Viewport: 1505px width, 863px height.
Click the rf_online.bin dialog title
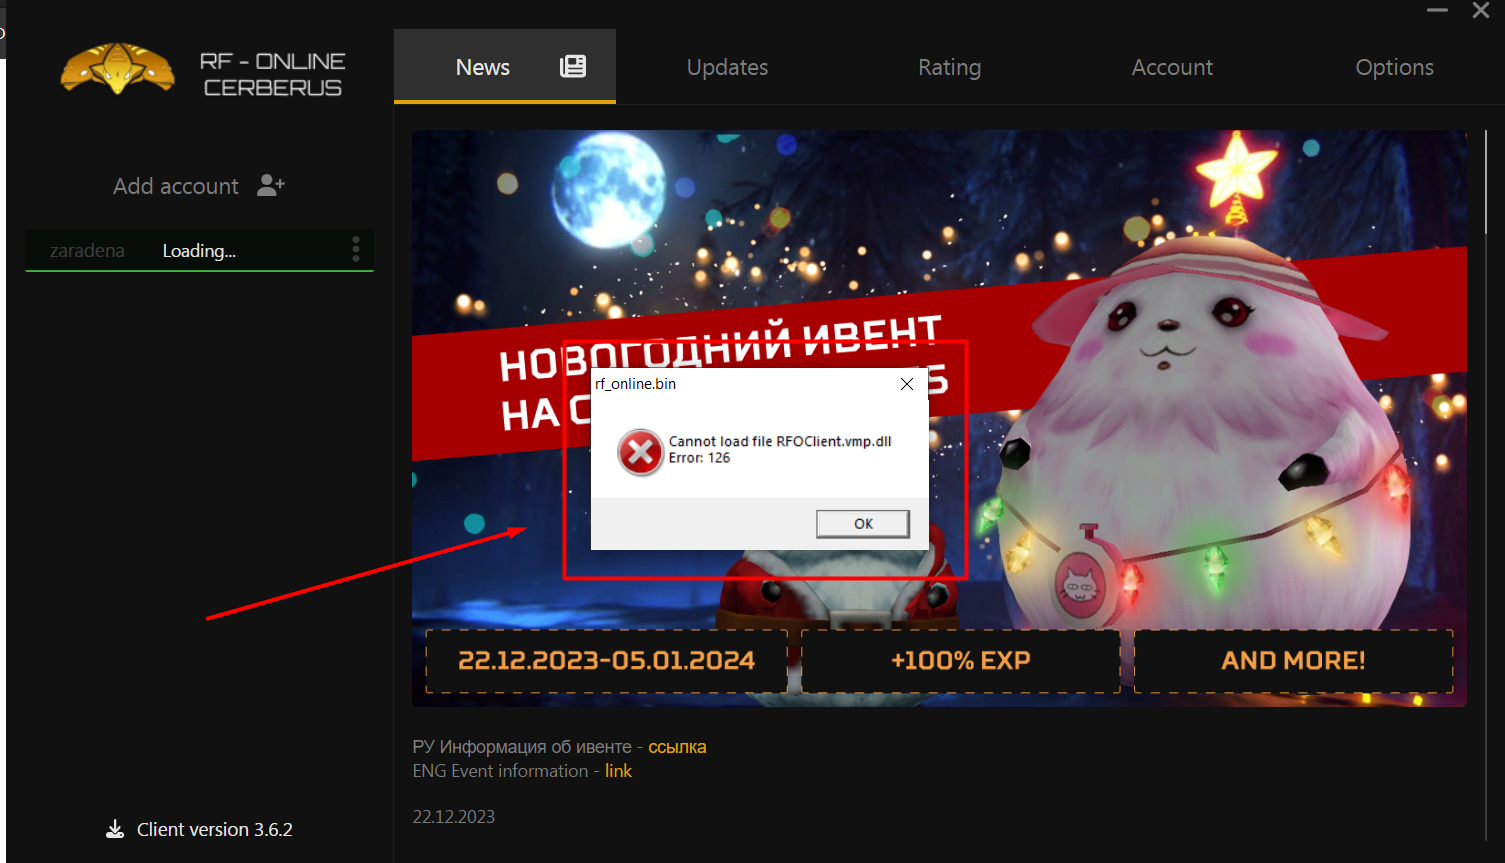(636, 384)
